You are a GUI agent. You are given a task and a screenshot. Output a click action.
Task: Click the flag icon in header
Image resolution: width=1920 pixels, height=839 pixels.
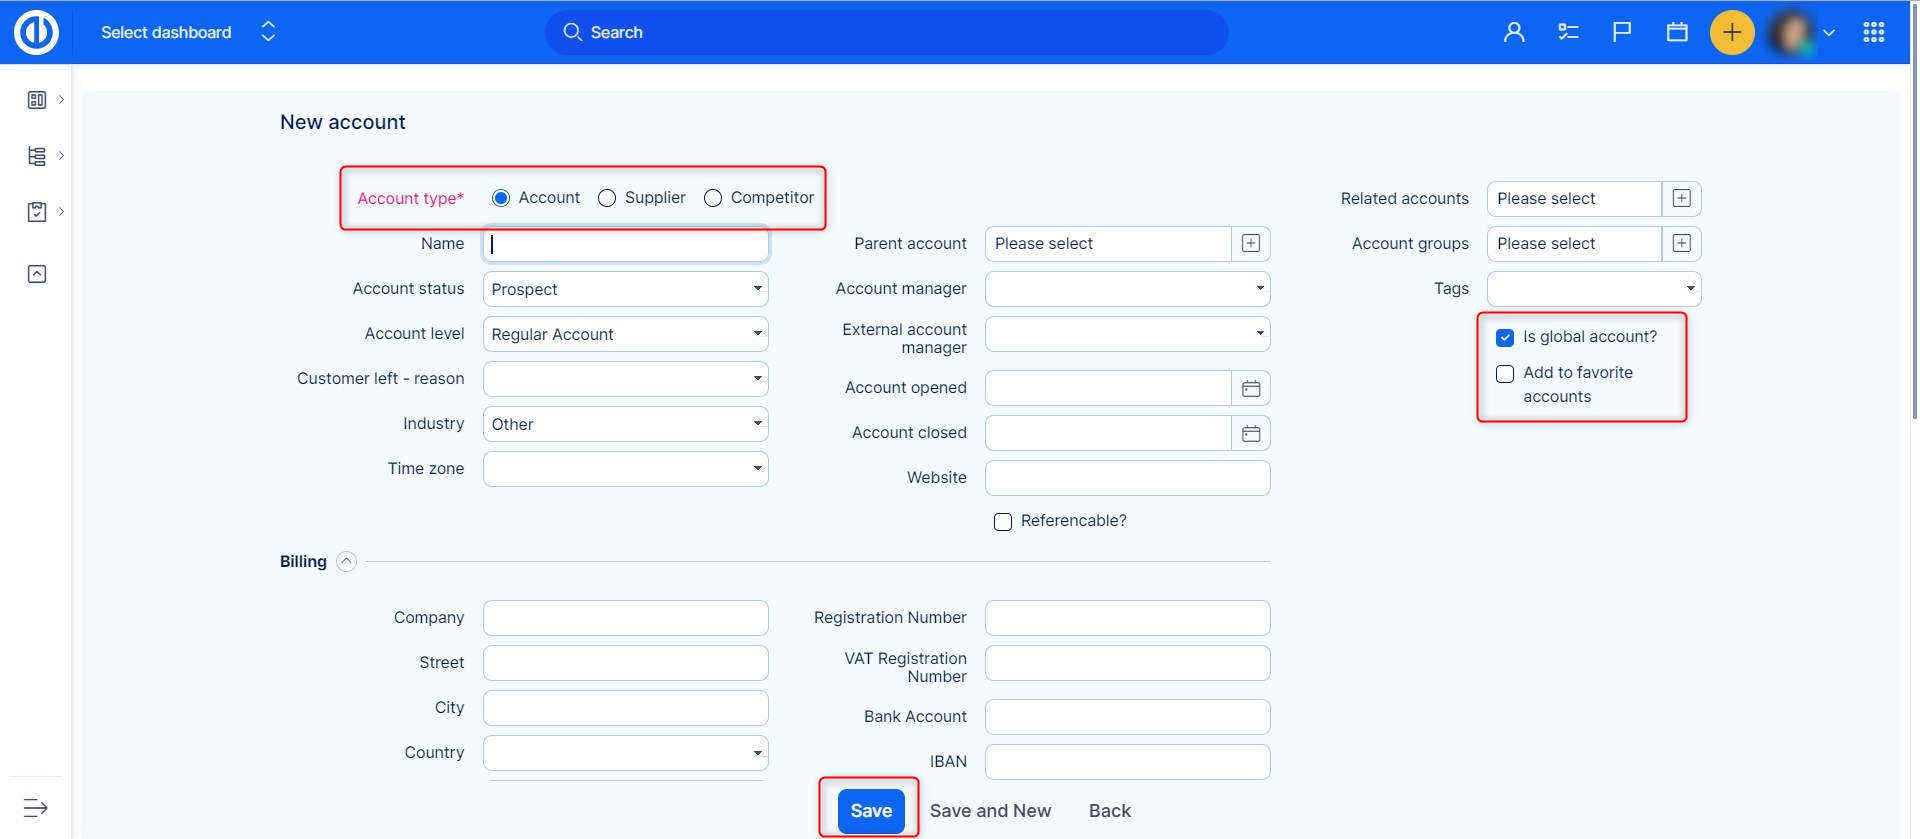(1622, 32)
